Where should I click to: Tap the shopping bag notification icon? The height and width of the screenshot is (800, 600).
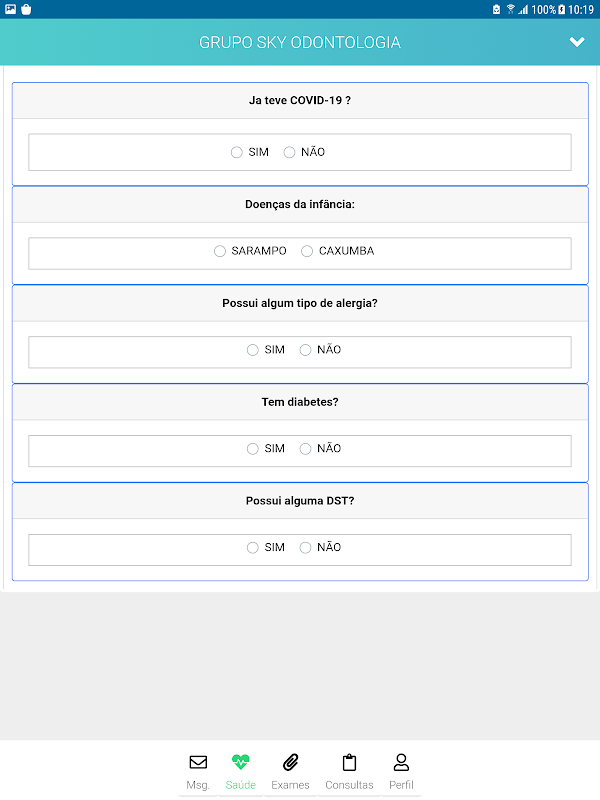pyautogui.click(x=27, y=9)
